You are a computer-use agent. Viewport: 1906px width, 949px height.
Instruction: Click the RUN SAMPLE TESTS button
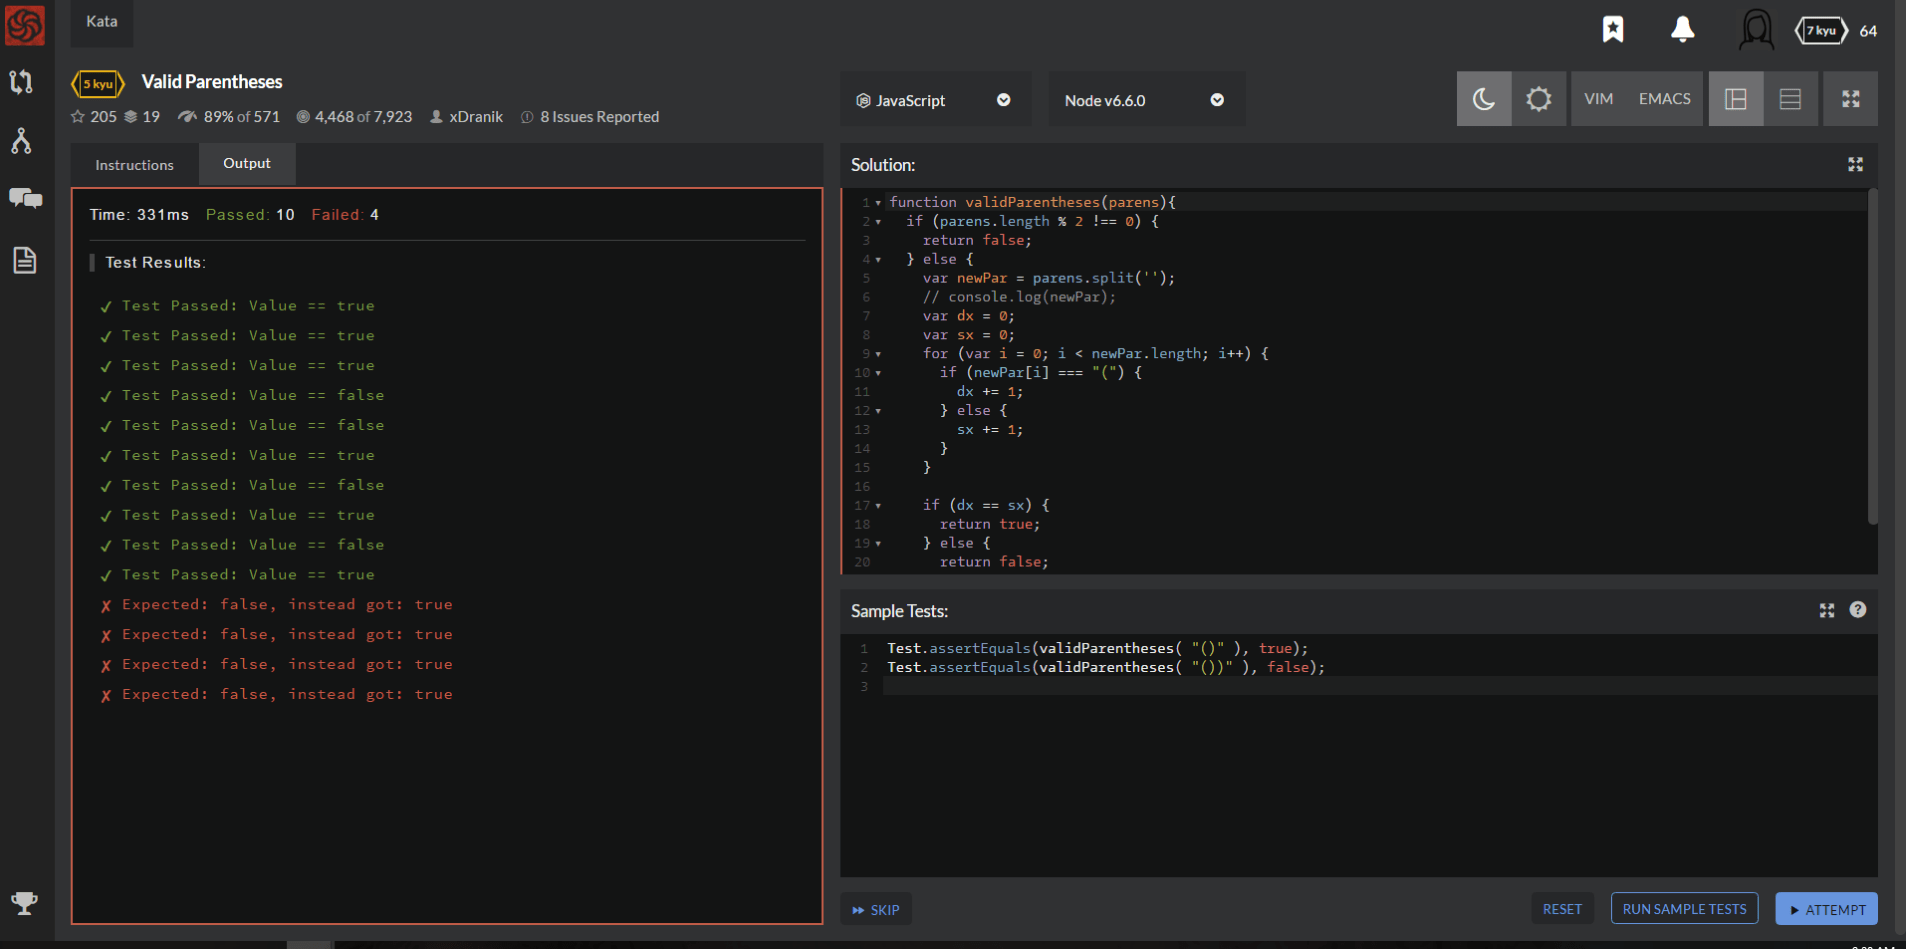[x=1684, y=909]
